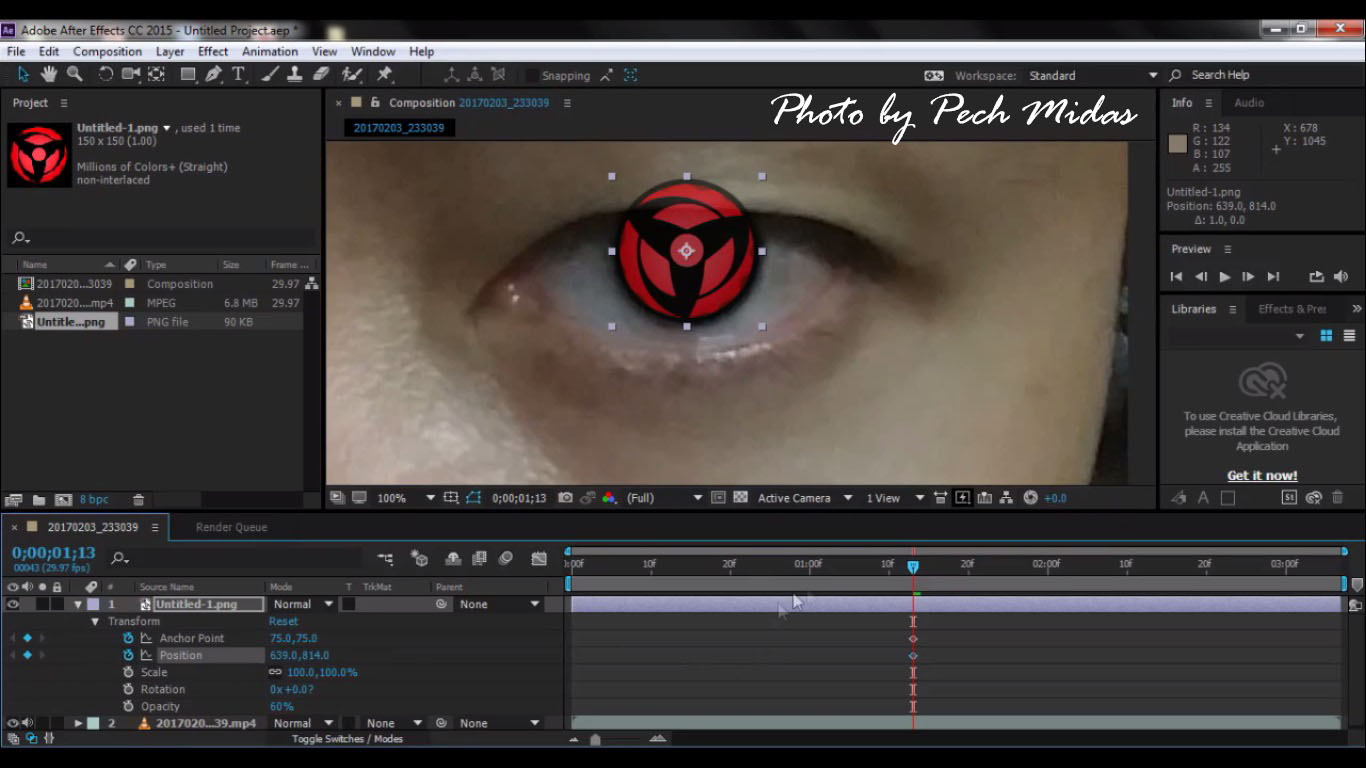Hide the Untitled-1.png layer with eye toggle

pos(13,604)
